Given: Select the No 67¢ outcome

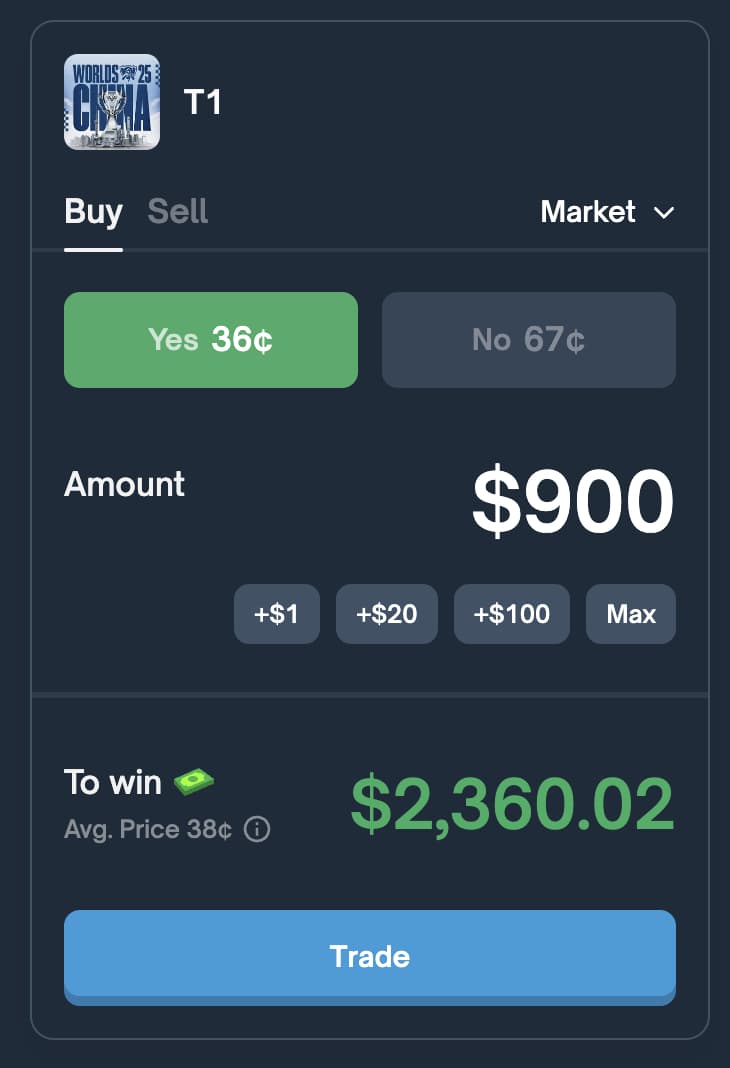Looking at the screenshot, I should point(528,340).
